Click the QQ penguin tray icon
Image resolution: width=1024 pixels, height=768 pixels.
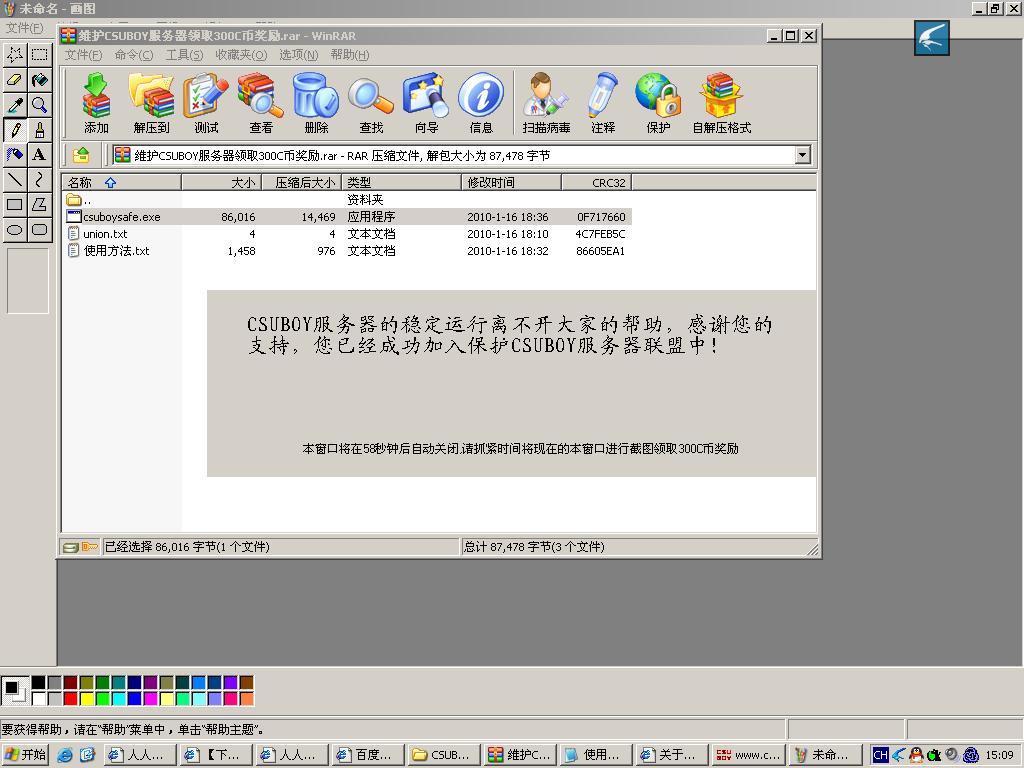(x=916, y=755)
